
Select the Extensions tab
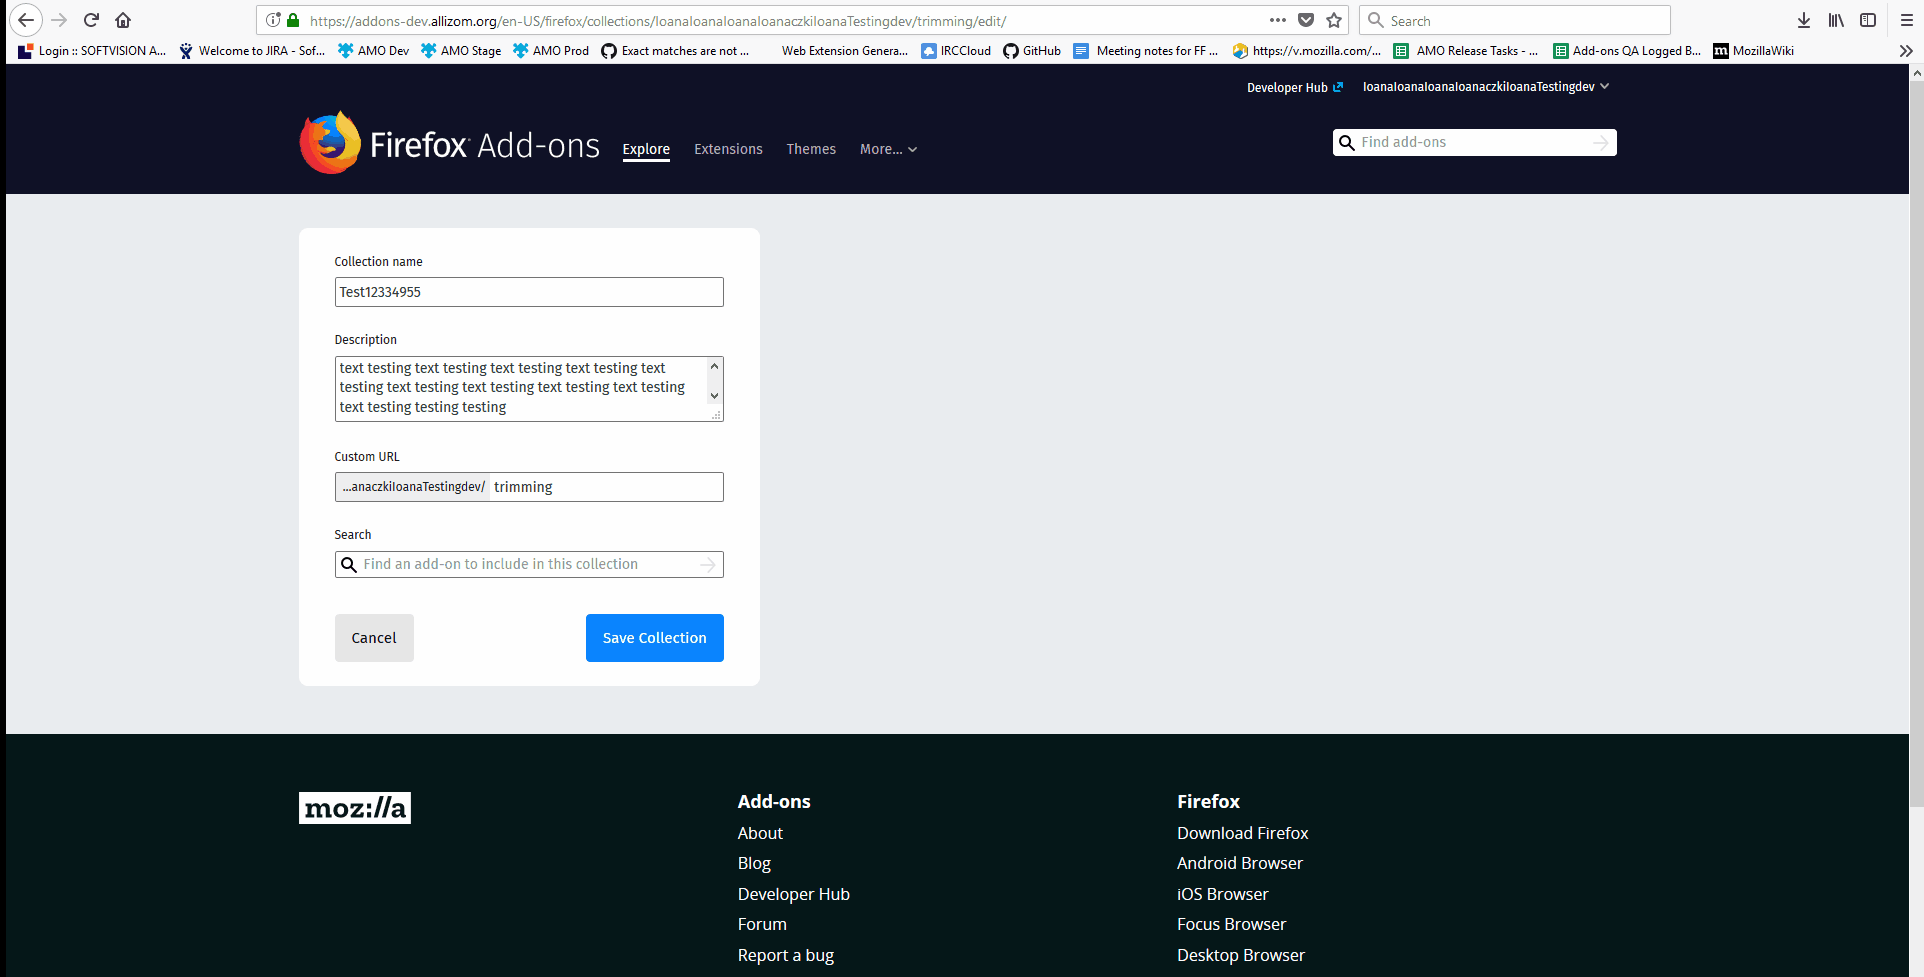[728, 149]
